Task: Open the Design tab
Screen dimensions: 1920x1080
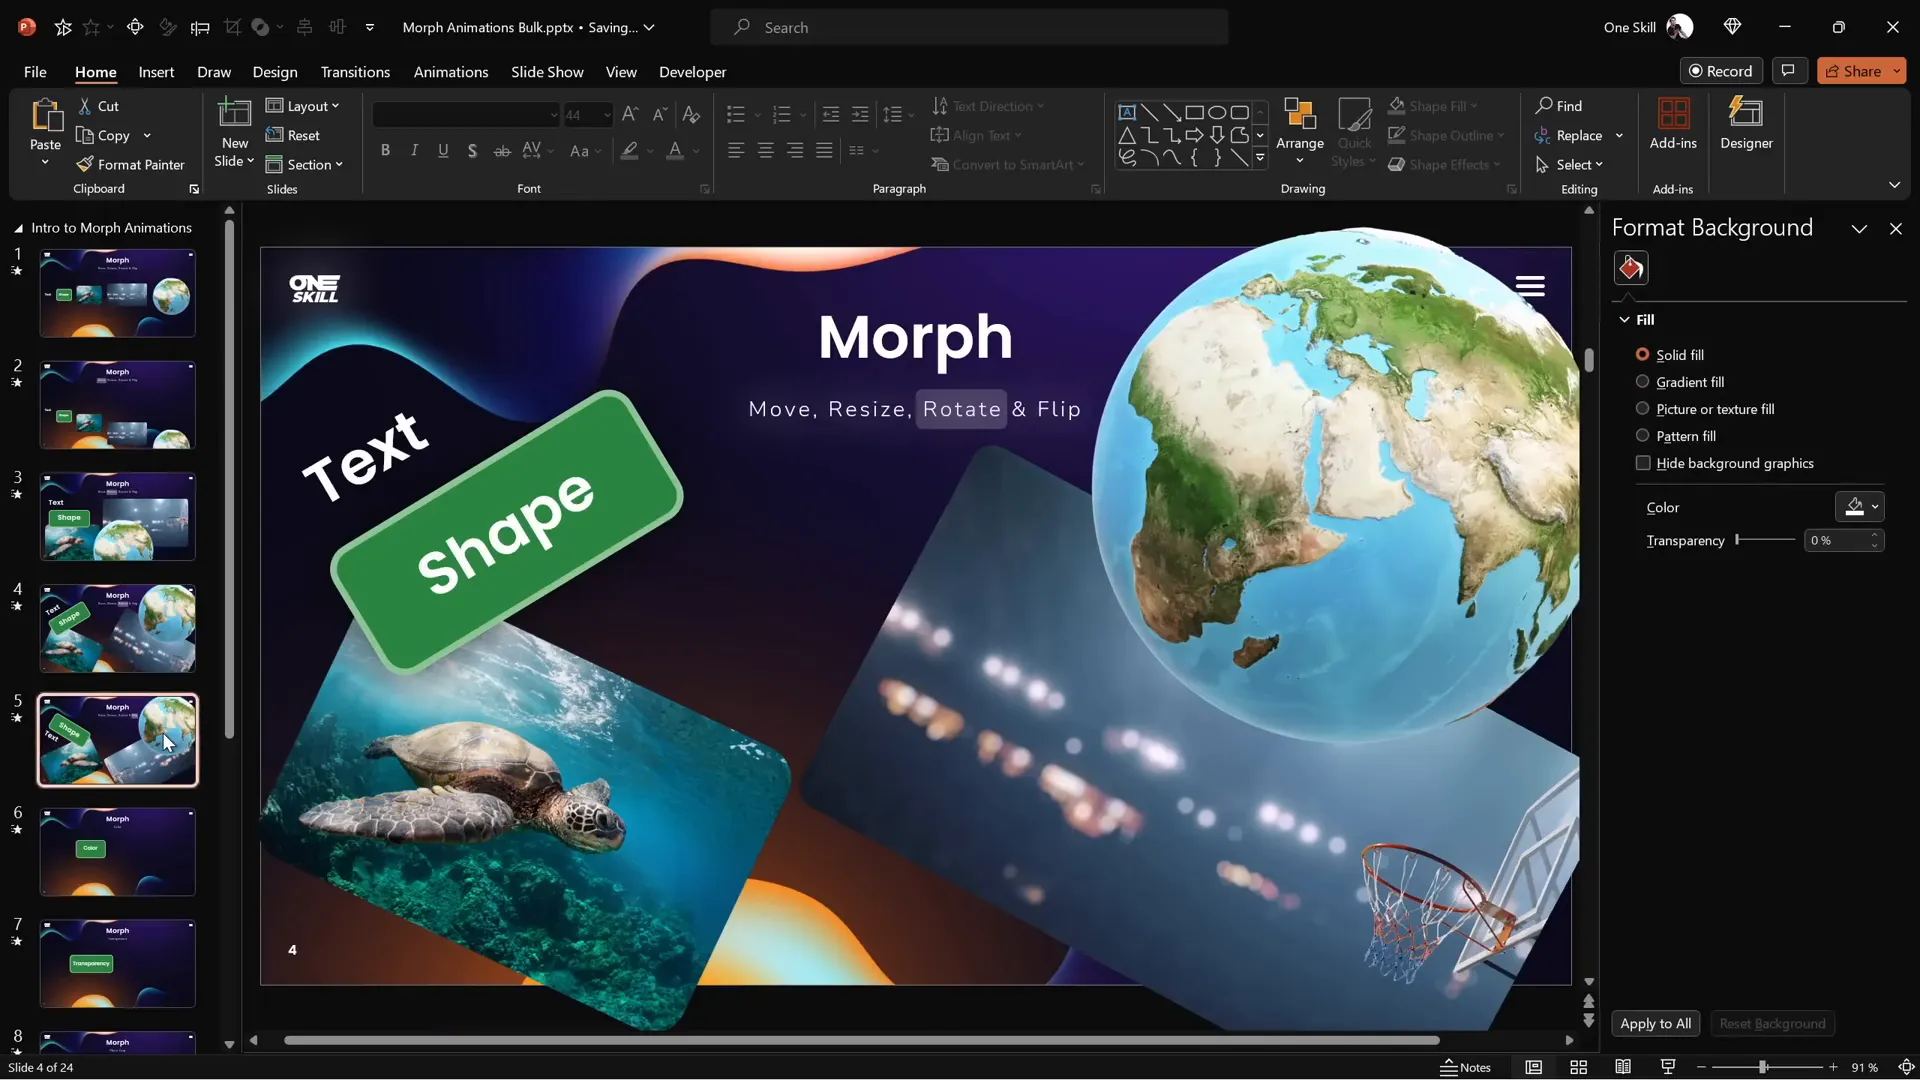Action: click(x=275, y=72)
